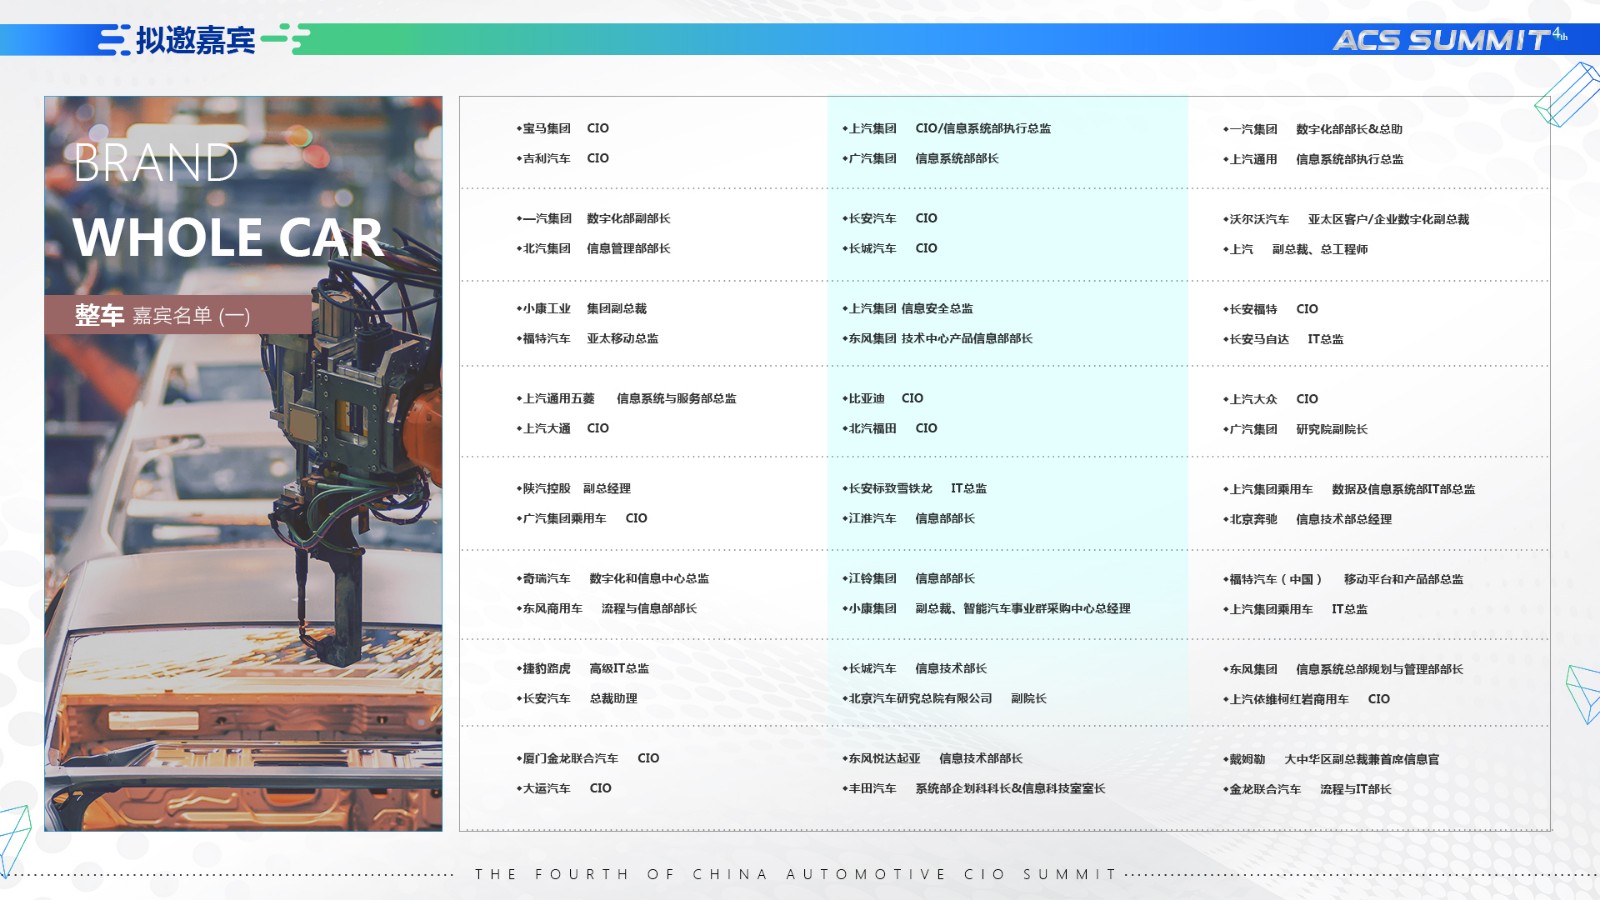Image resolution: width=1600 pixels, height=900 pixels.
Task: Click the robotic arm factory photo
Action: pyautogui.click(x=243, y=463)
